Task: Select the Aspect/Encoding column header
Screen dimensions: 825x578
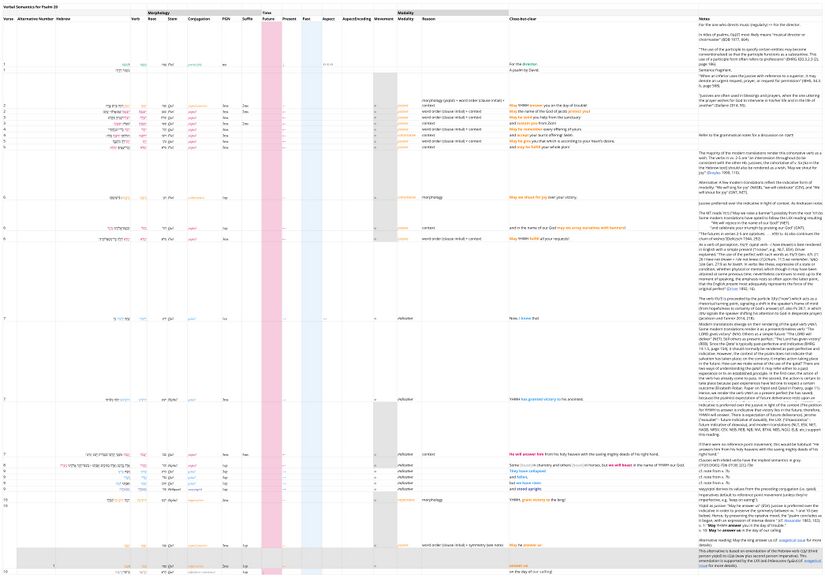Action: tap(356, 19)
